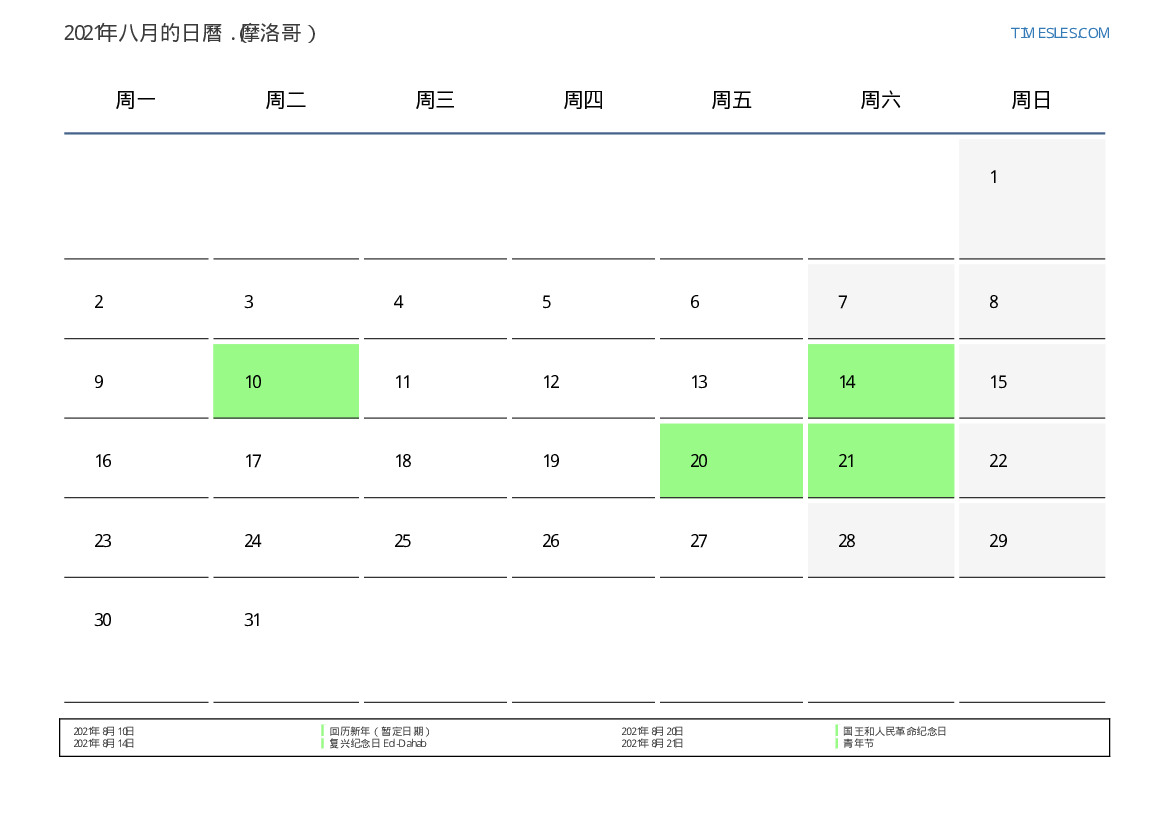Image resolution: width=1169 pixels, height=827 pixels.
Task: Select day 1 on Sunday
Action: 1032,198
